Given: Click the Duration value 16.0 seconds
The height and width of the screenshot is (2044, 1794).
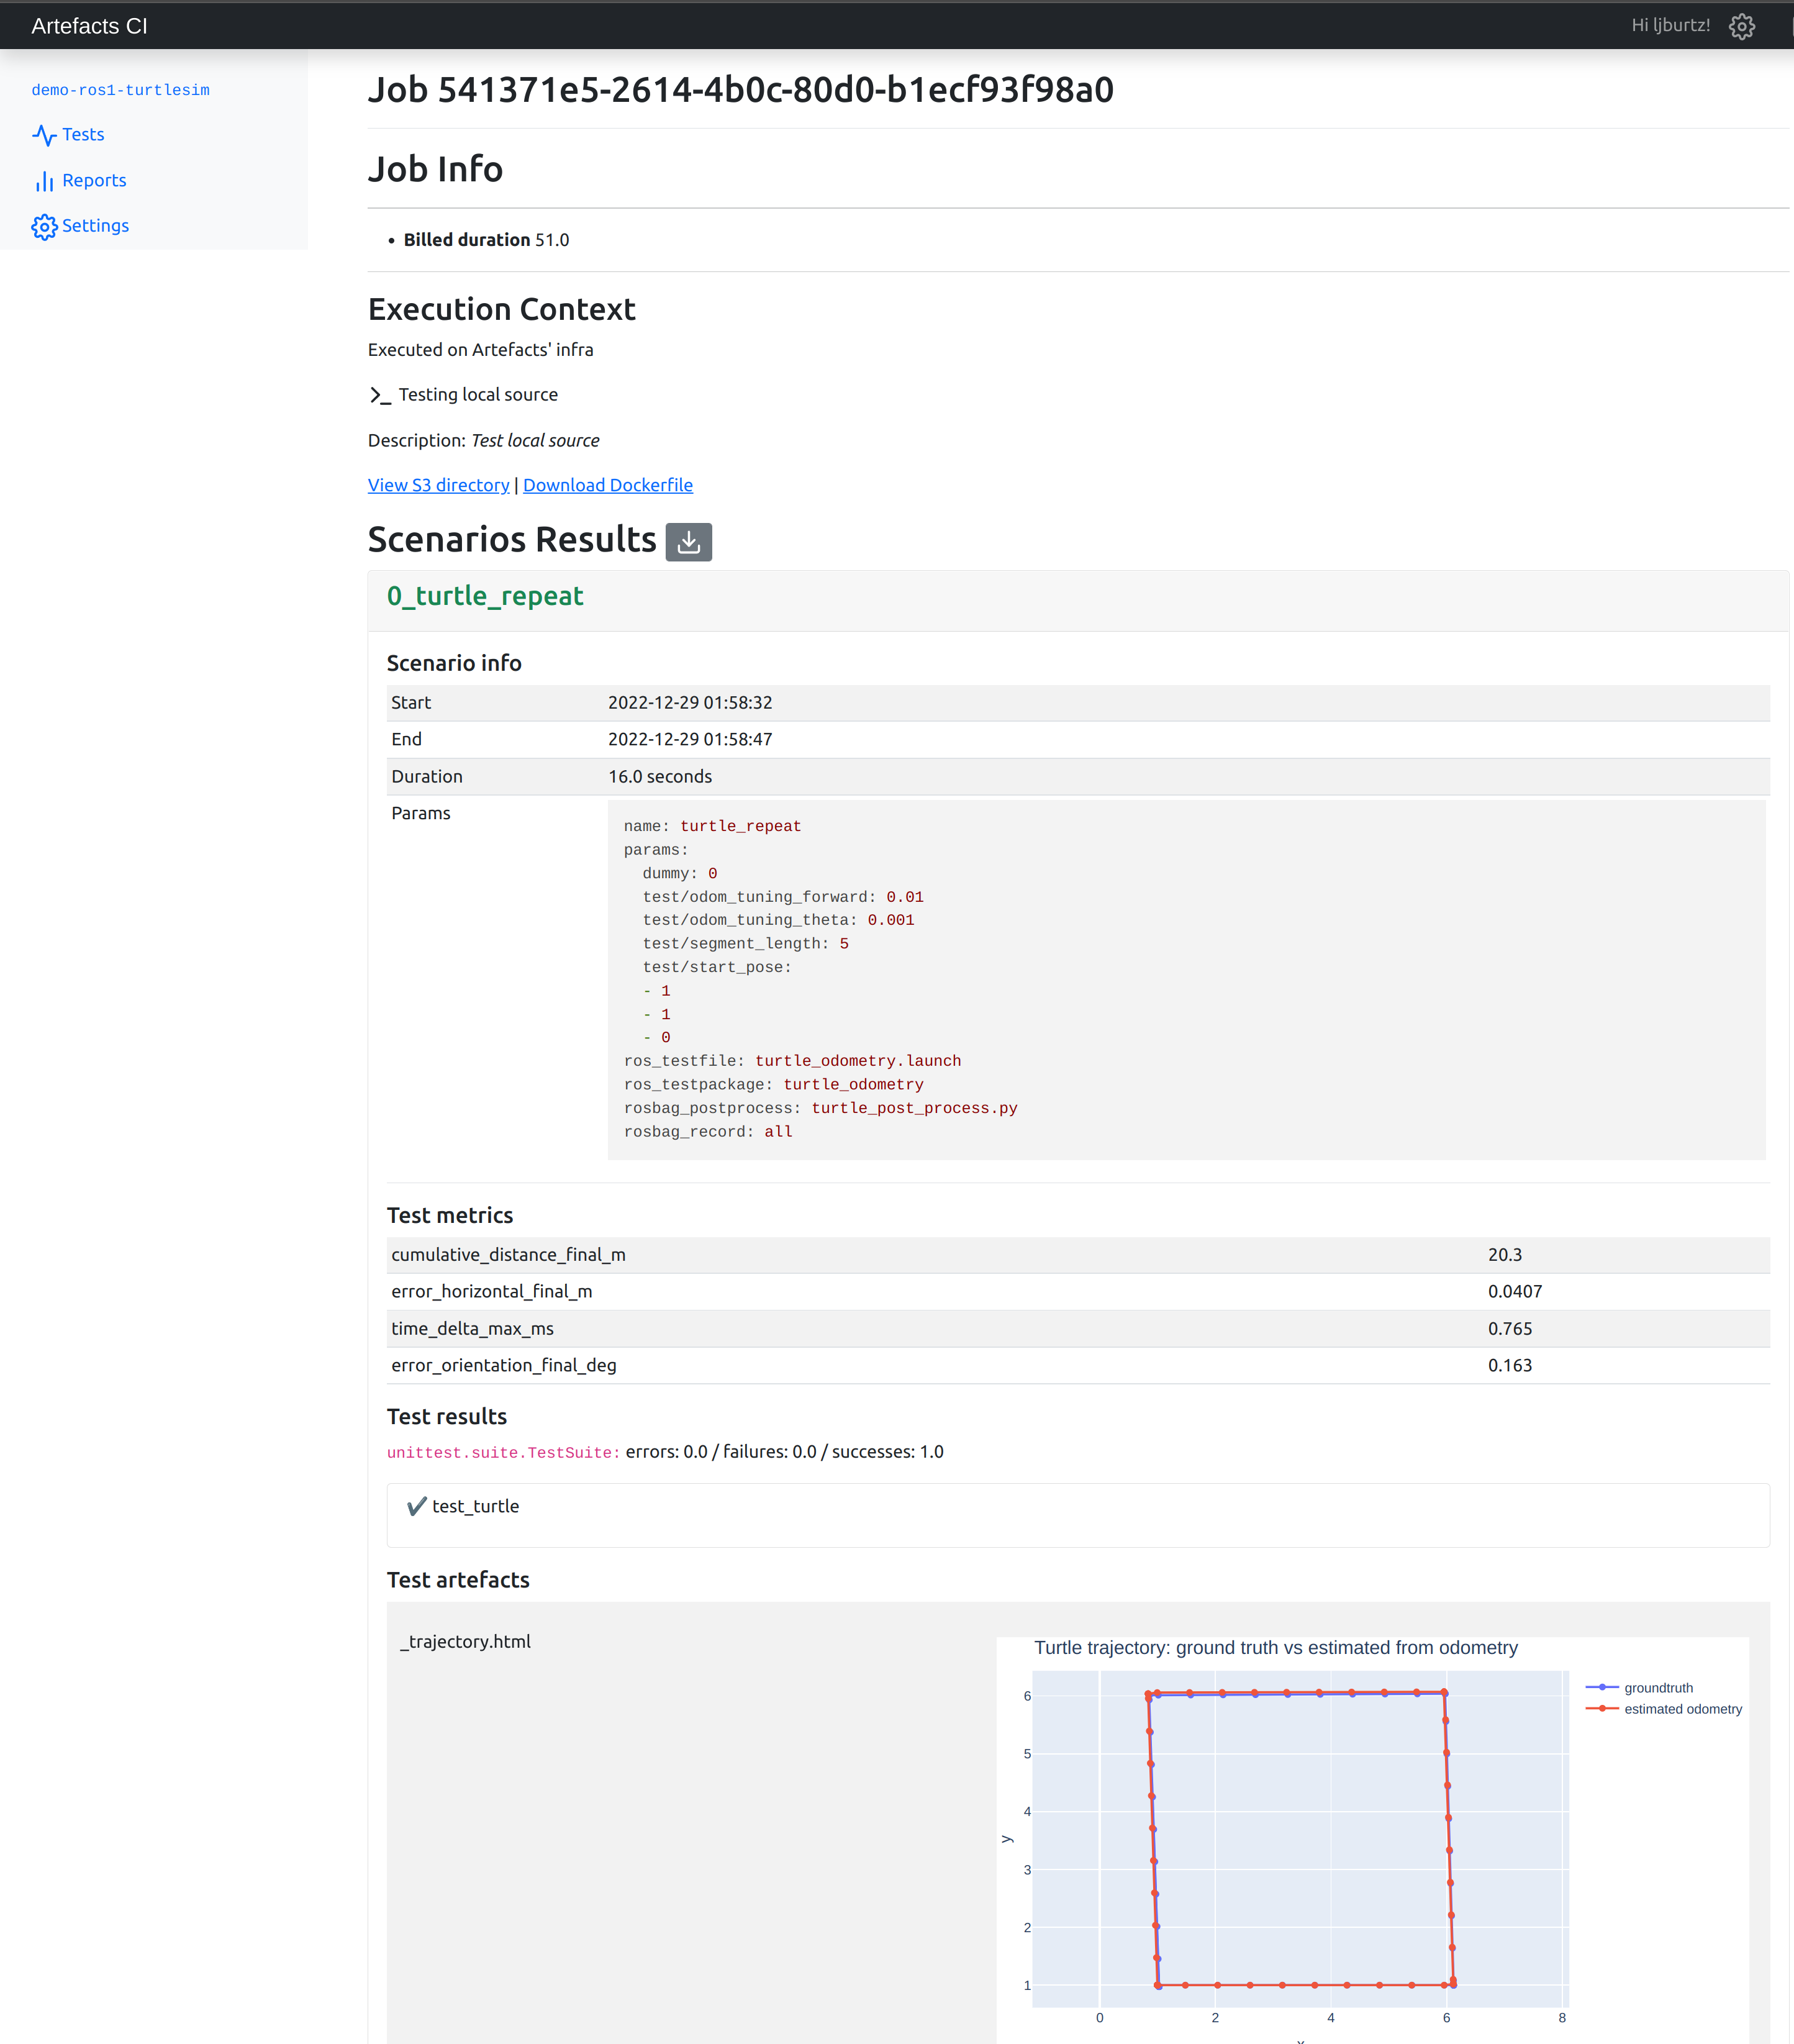Looking at the screenshot, I should [x=660, y=777].
